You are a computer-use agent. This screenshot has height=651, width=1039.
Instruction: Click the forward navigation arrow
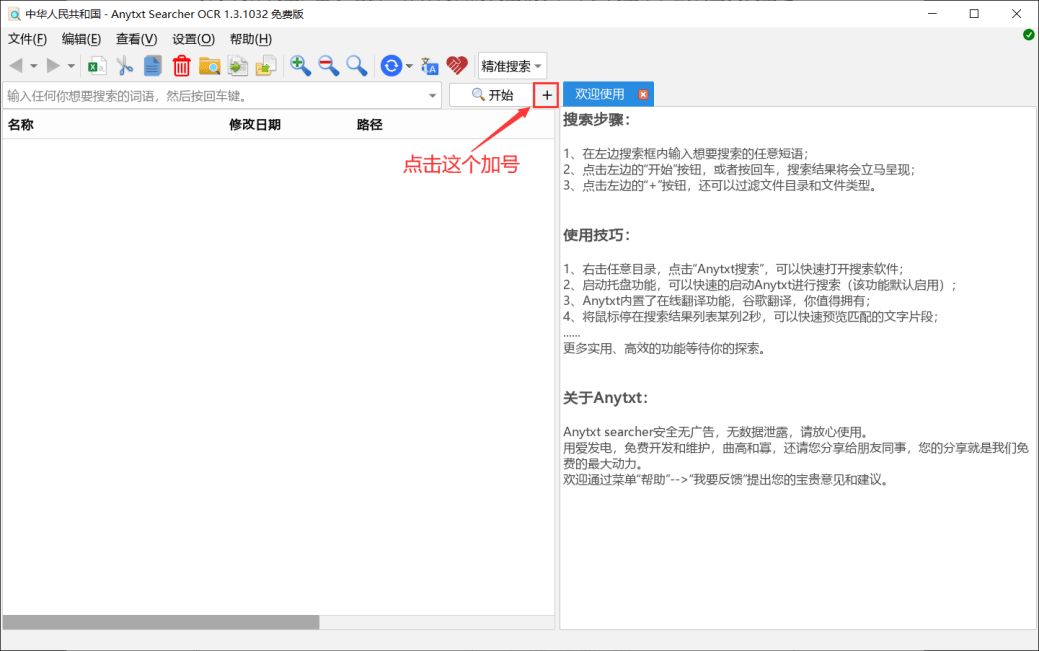click(53, 66)
